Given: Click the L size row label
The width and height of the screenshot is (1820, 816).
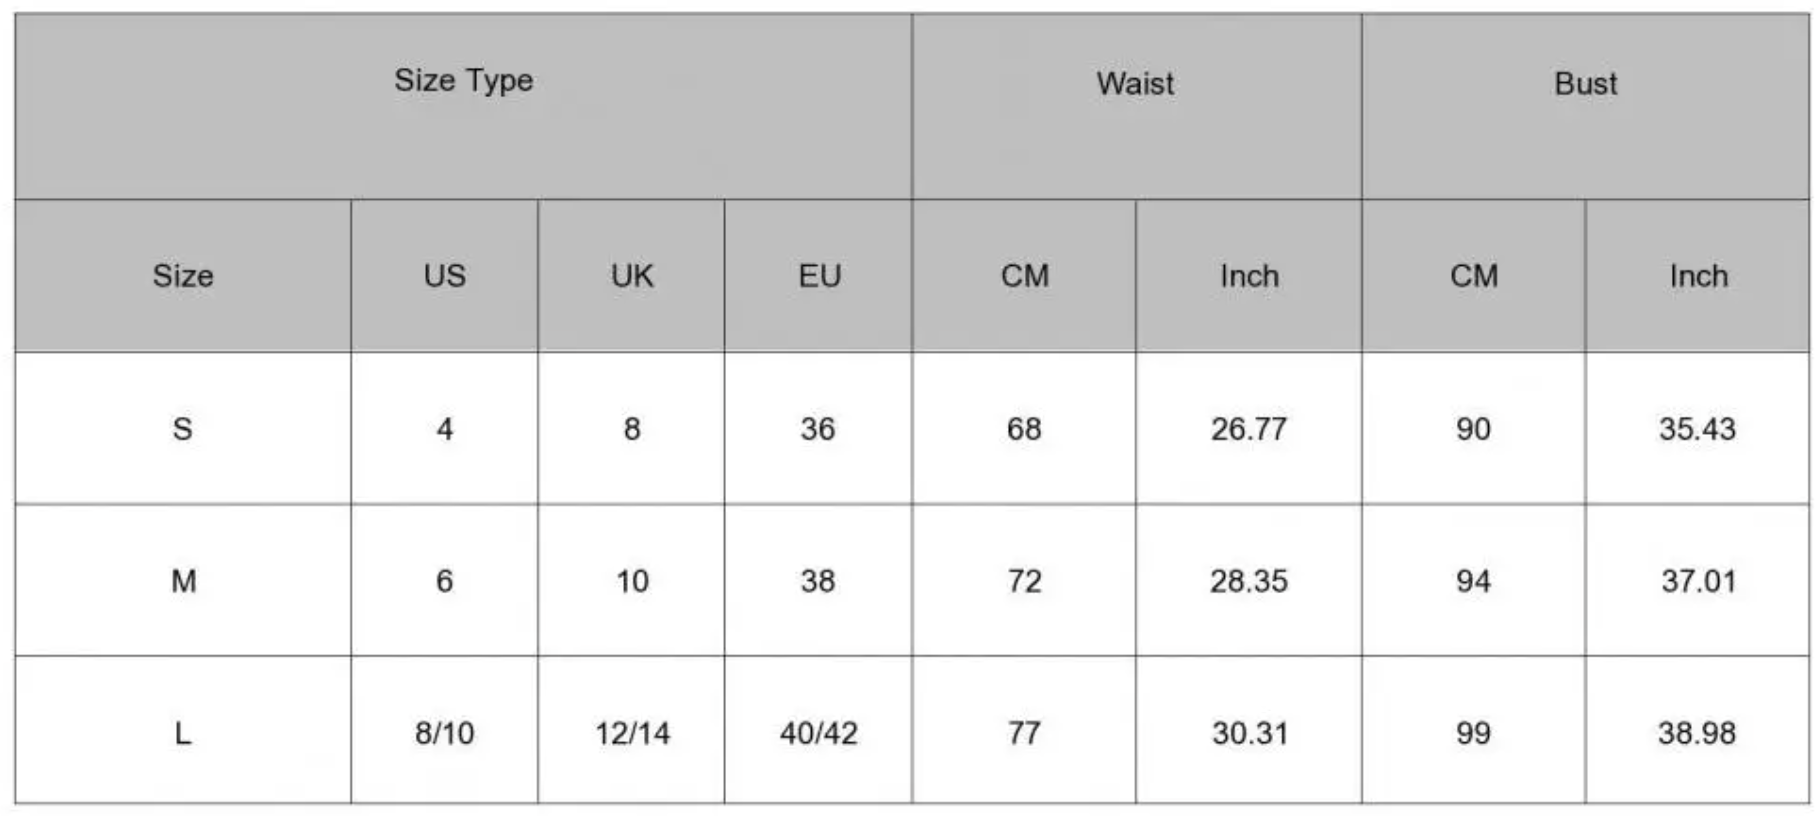Looking at the screenshot, I should click(x=182, y=733).
